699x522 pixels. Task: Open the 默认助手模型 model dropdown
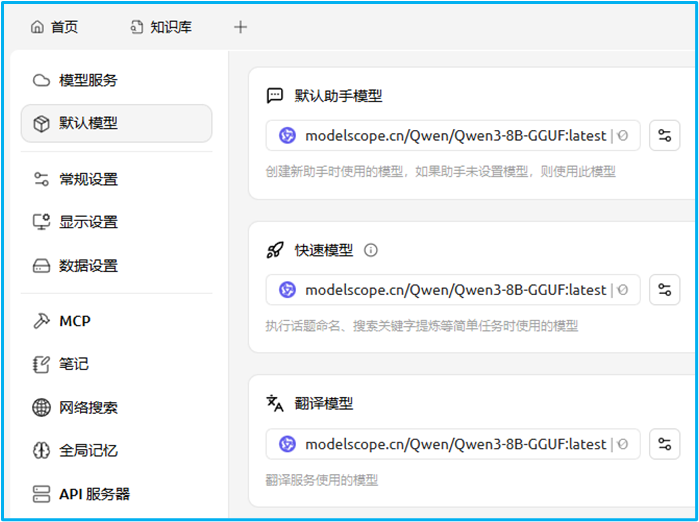tap(453, 136)
